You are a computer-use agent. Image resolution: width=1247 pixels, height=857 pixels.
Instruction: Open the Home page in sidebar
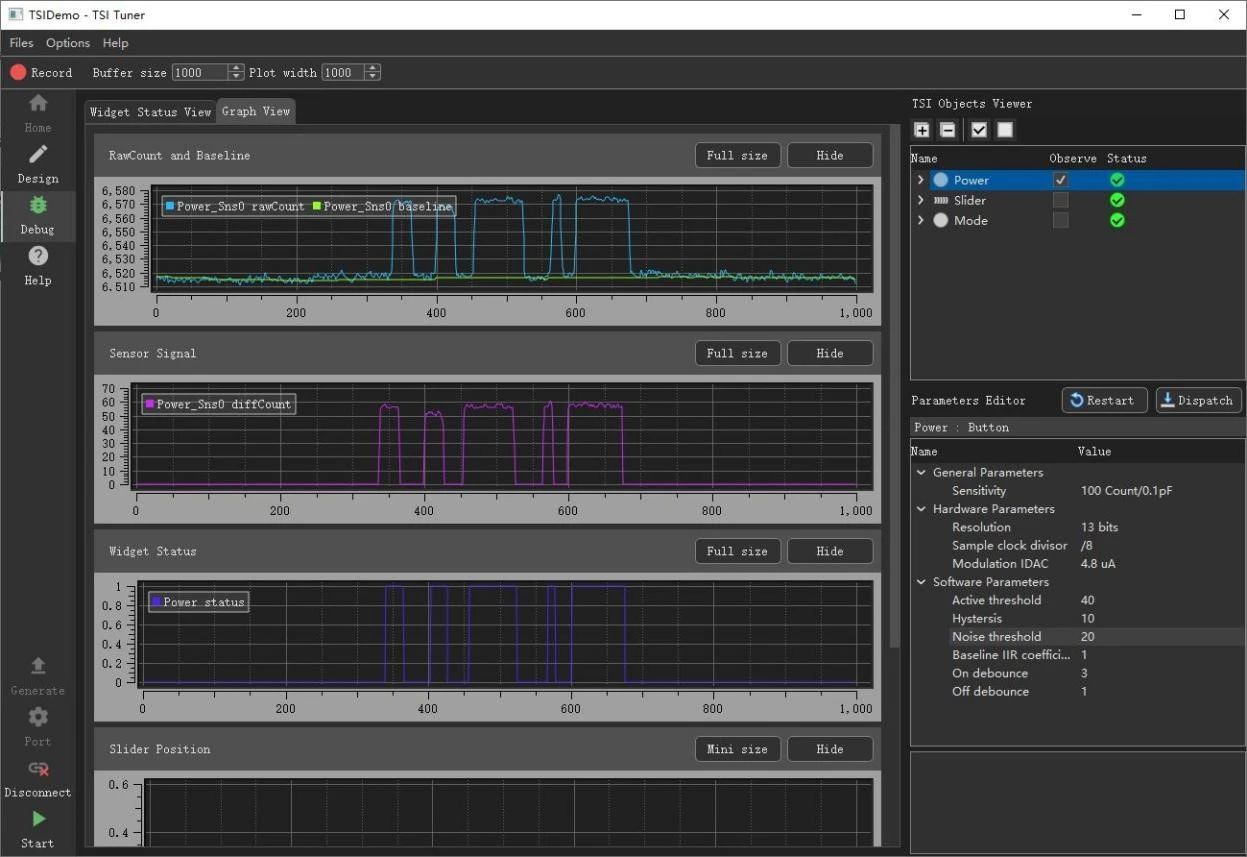pos(38,104)
